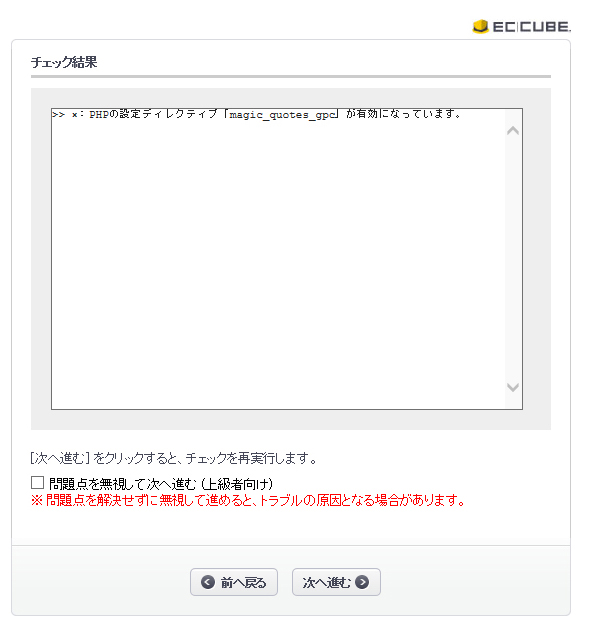This screenshot has width=599, height=631.
Task: Proceed with the 次へ進む button
Action: 336,582
